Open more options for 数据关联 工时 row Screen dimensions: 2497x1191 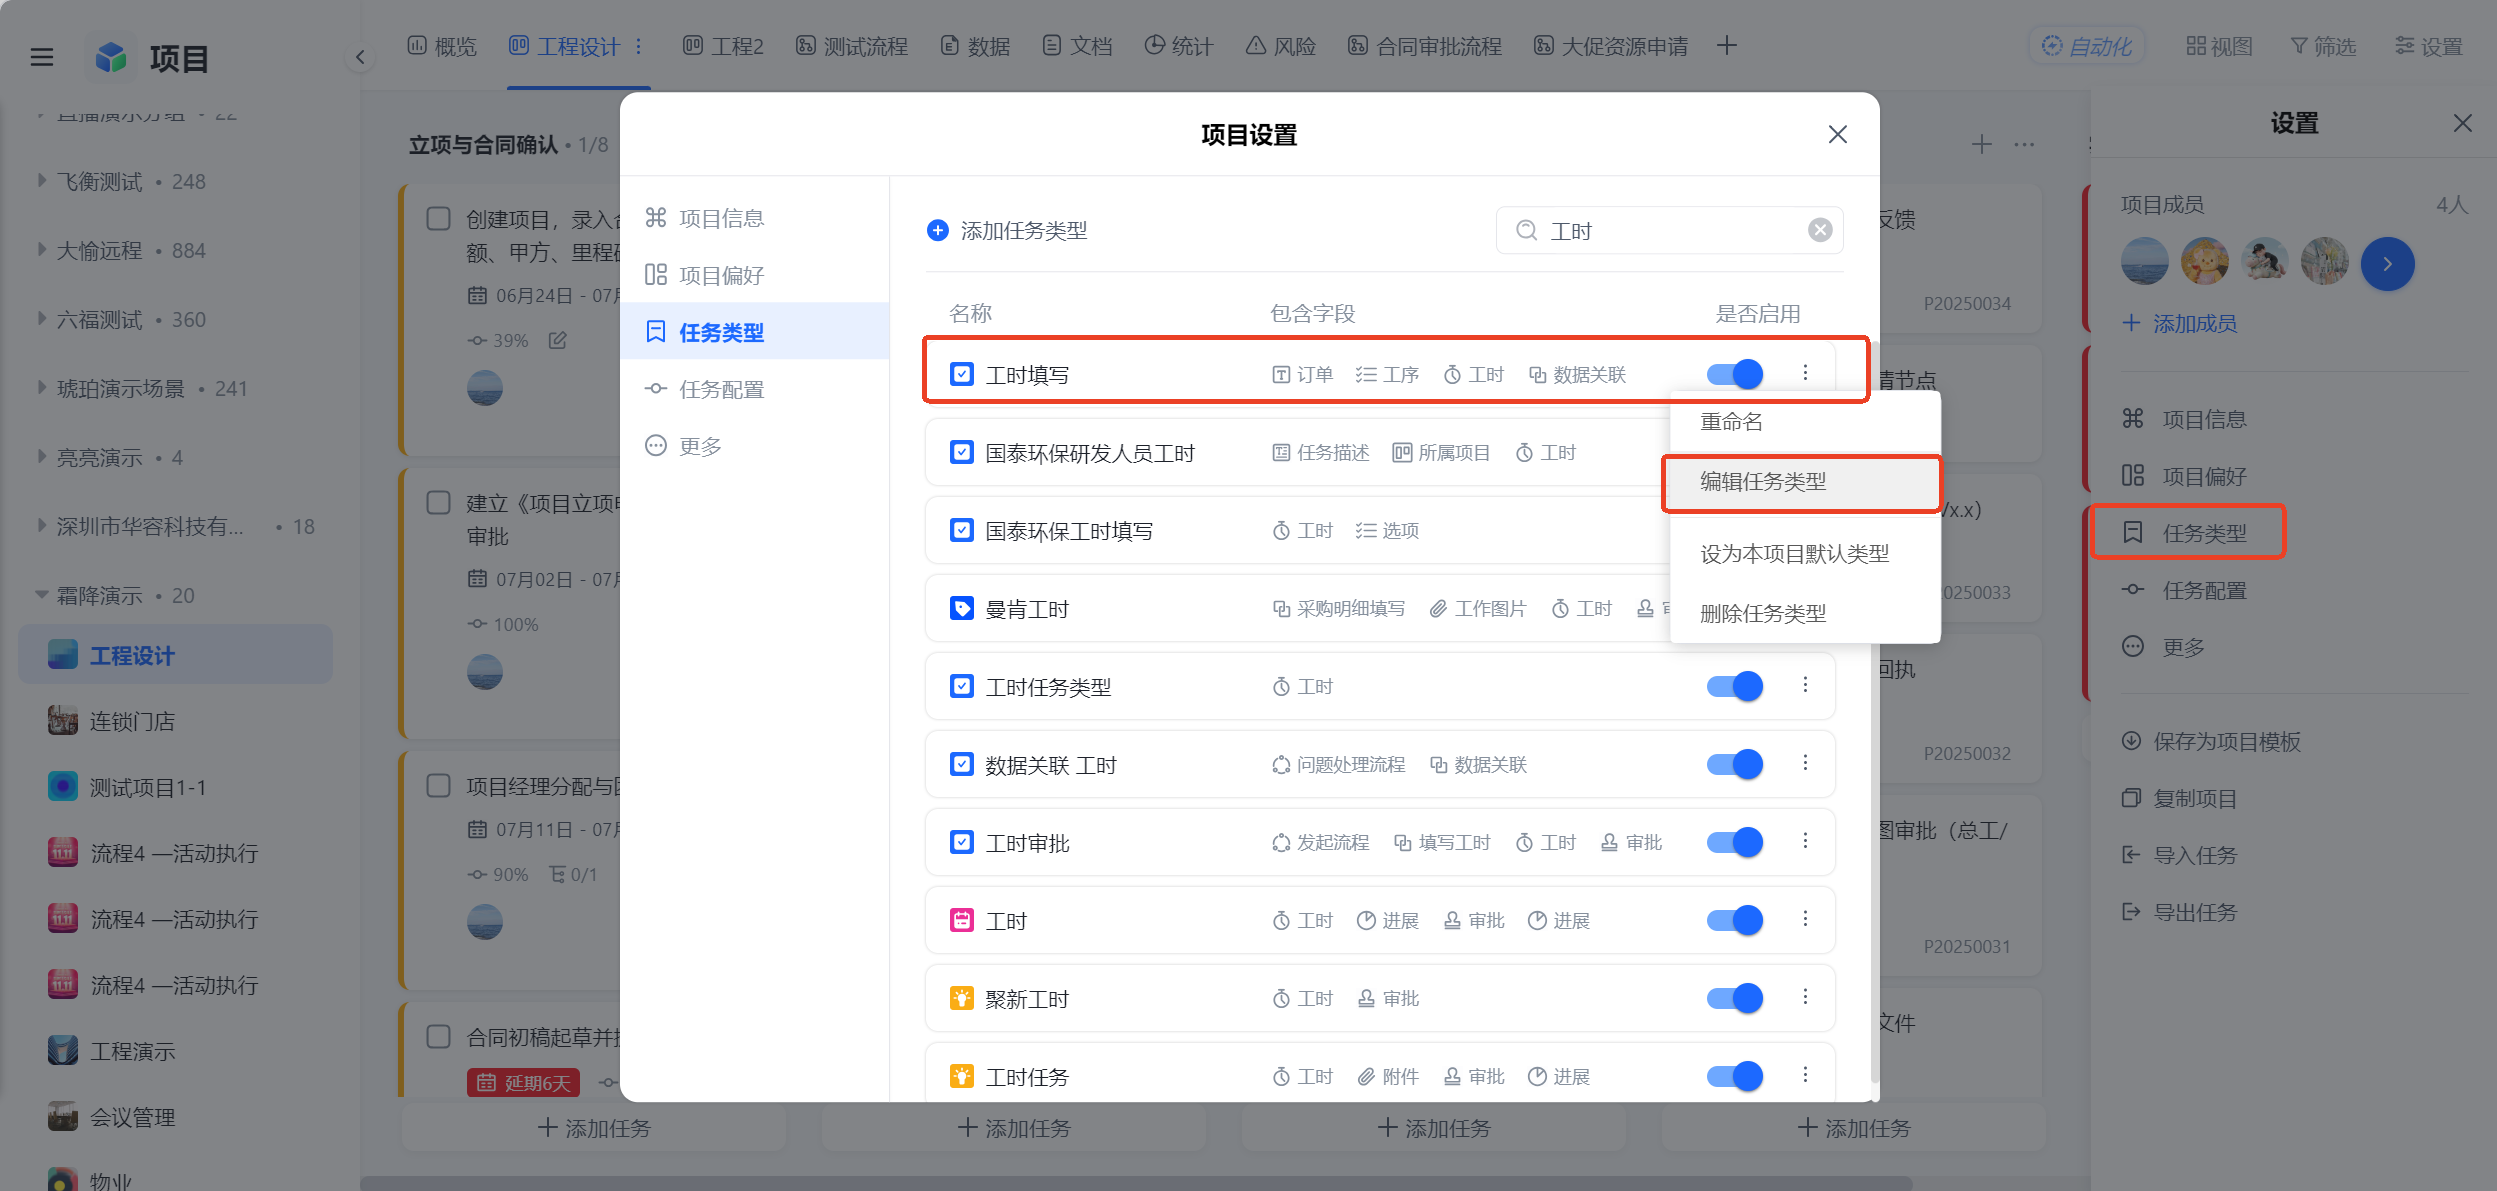(1805, 763)
